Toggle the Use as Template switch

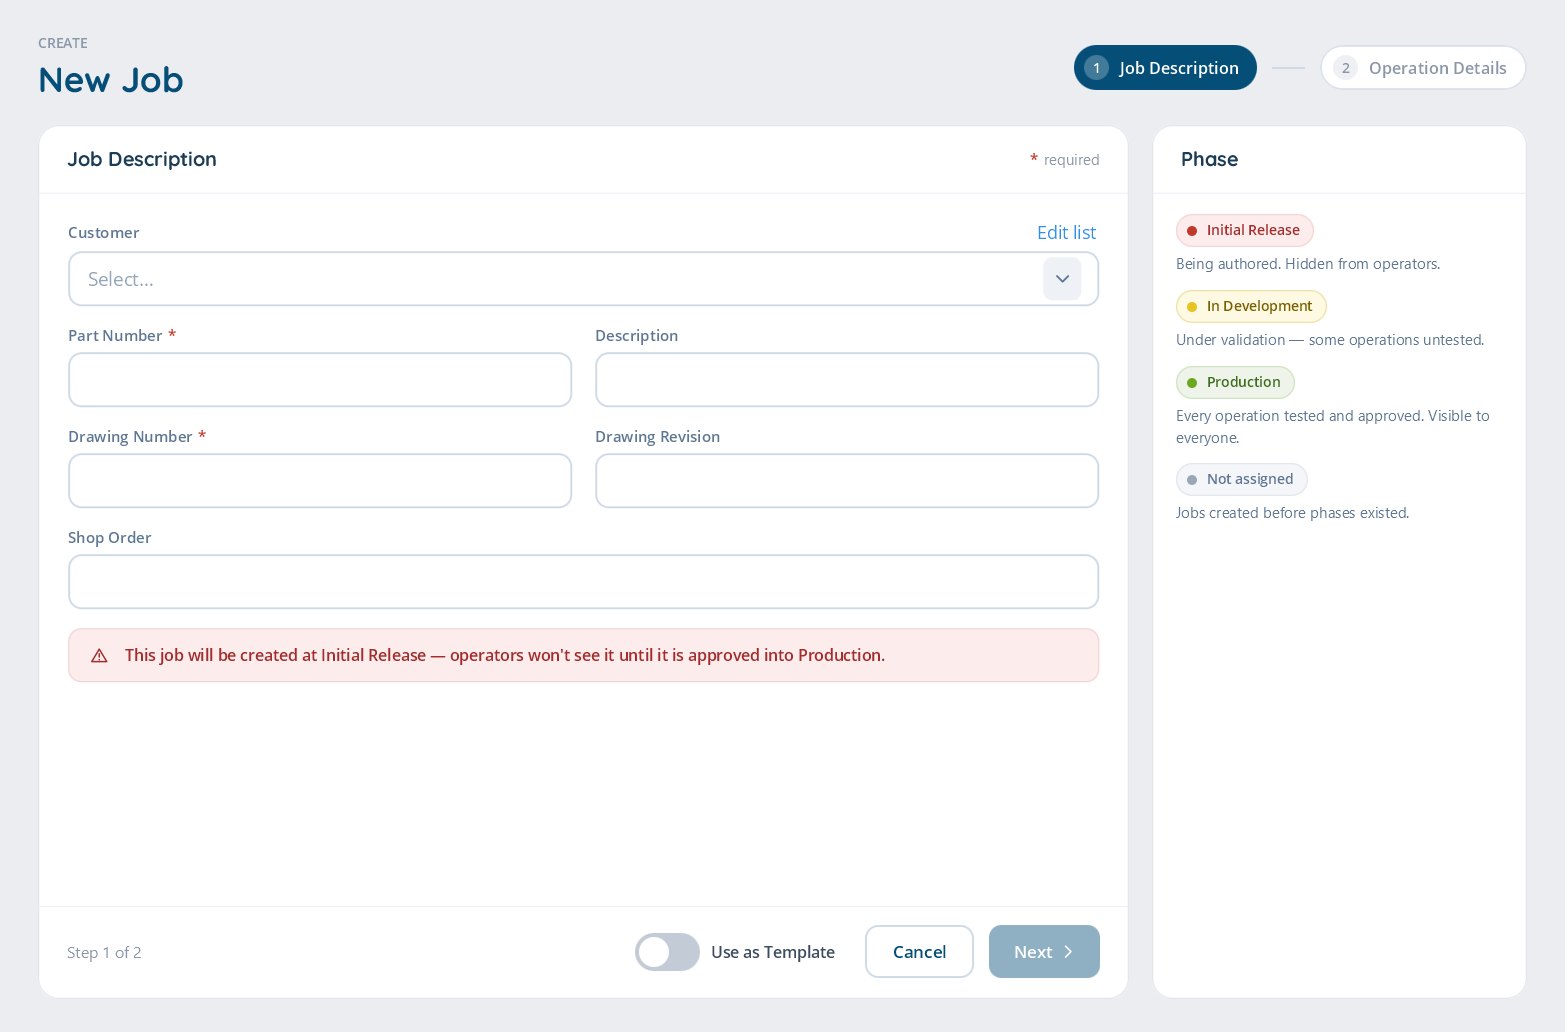pos(667,952)
